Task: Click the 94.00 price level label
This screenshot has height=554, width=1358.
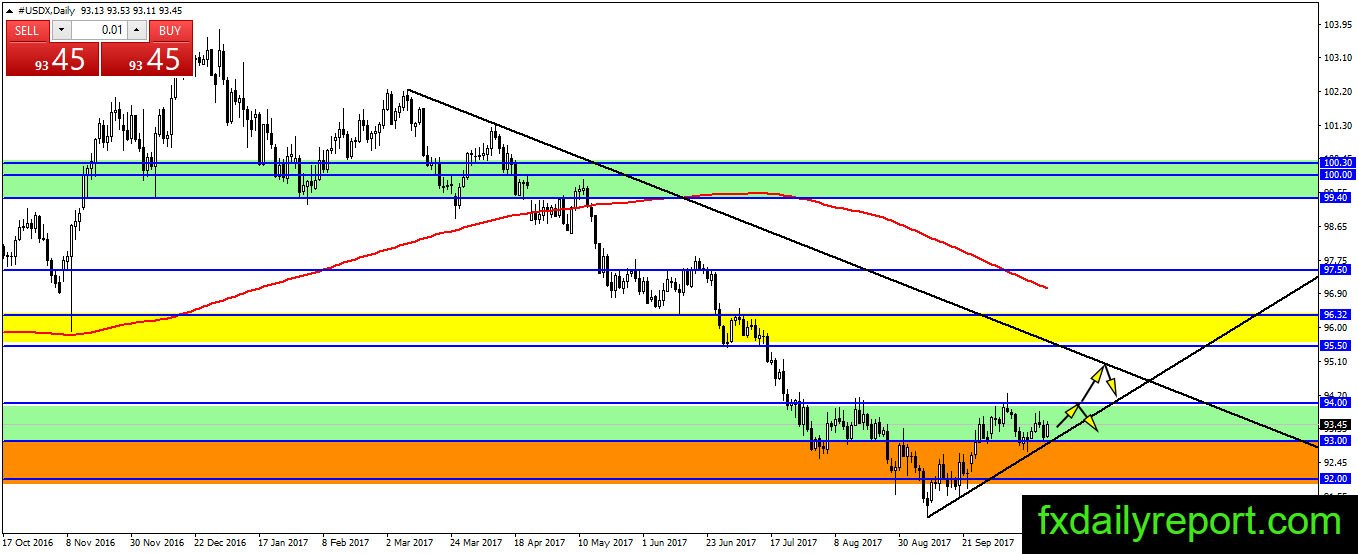Action: tap(1337, 403)
